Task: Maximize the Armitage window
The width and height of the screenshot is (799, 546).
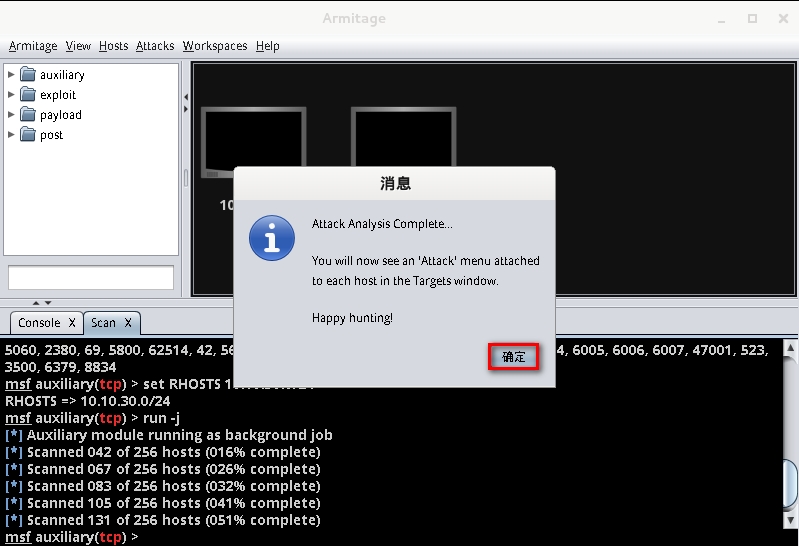Action: [x=752, y=18]
